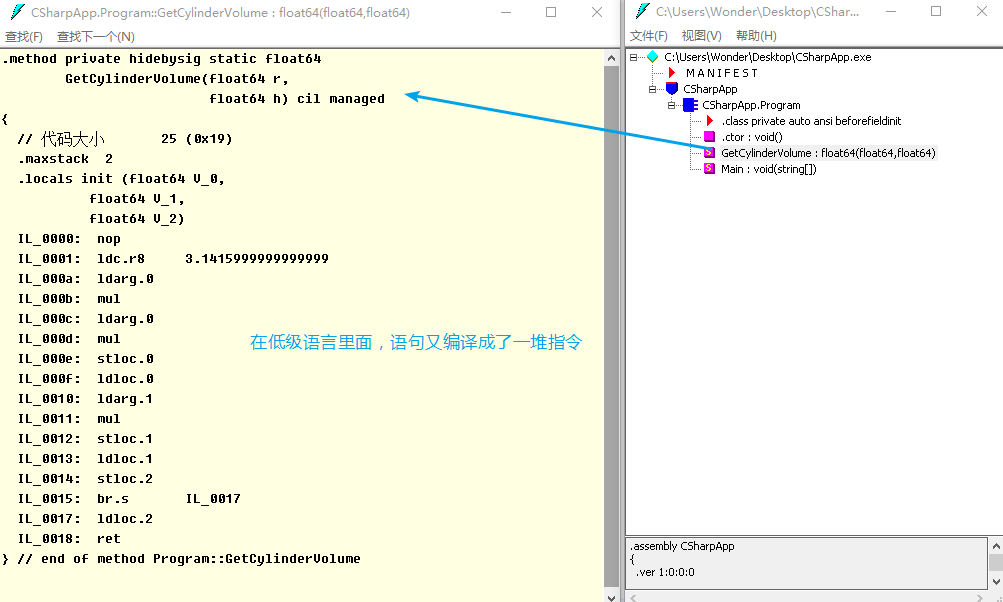Click the red triangle icon beside .class private
This screenshot has width=1003, height=602.
coord(709,121)
